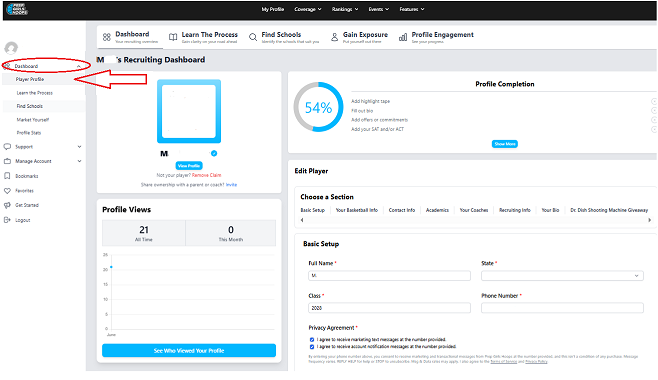Click the Manage Account briefcase icon

coord(7,161)
